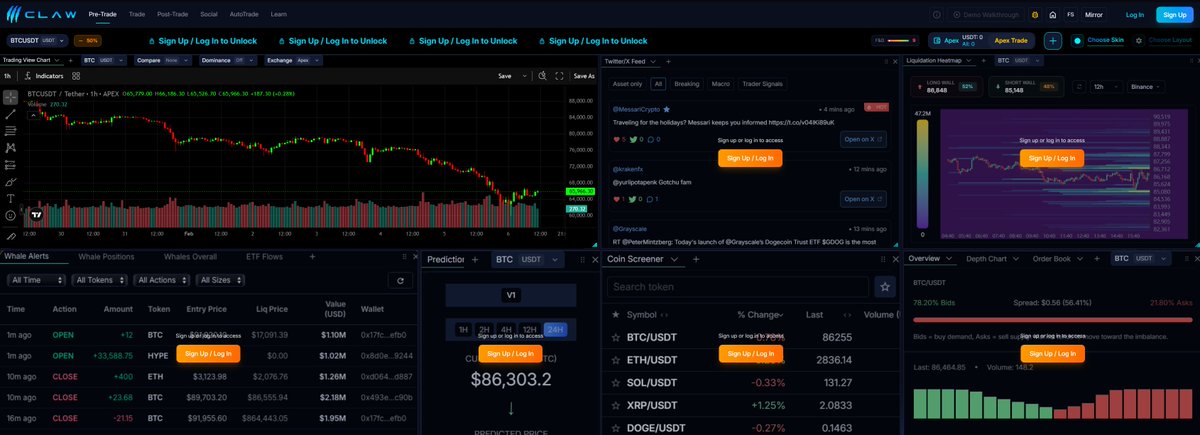This screenshot has height=435, width=1200.
Task: Click the star favorites button in screener
Action: [884, 287]
